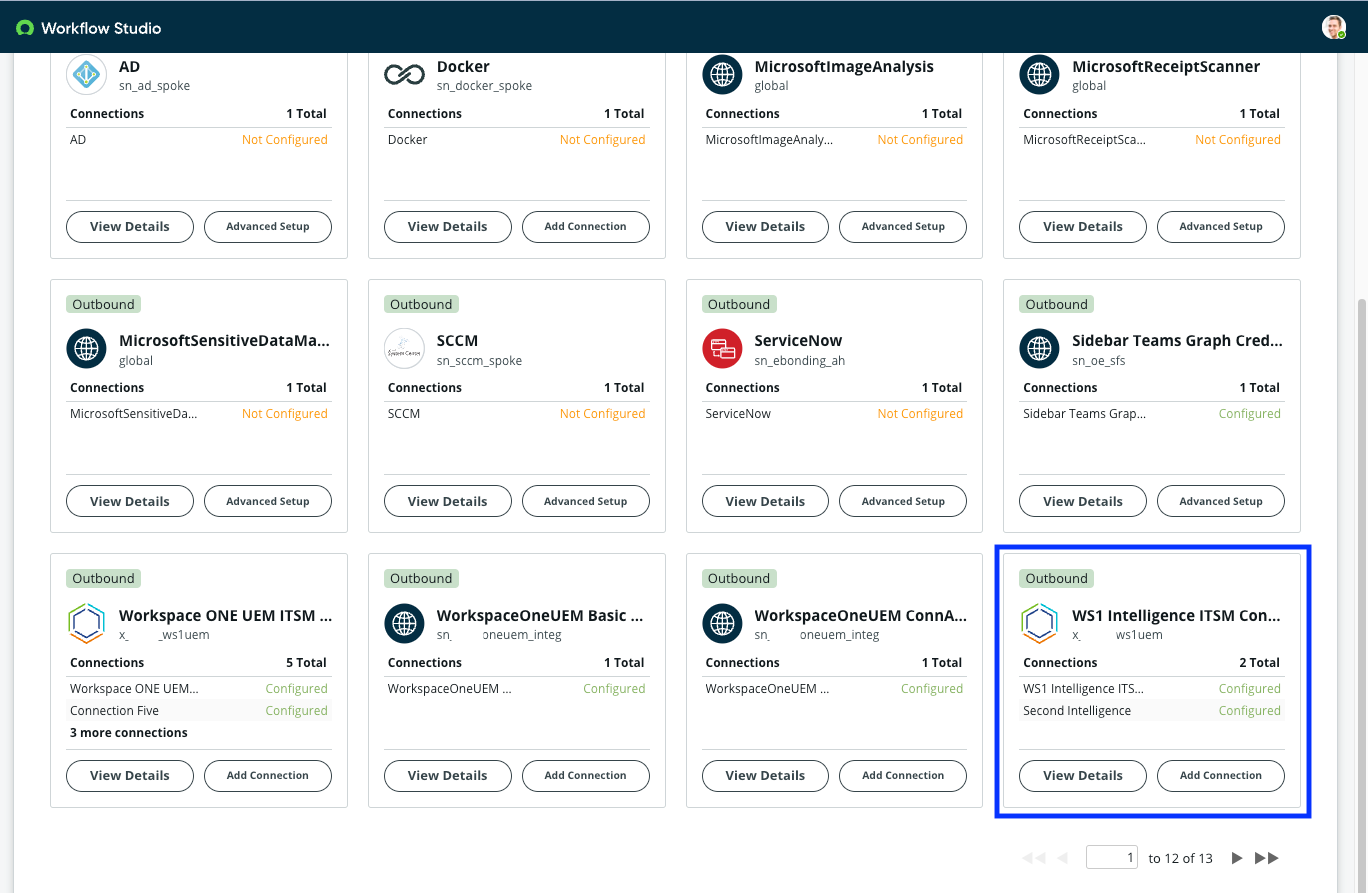Expand '3 more connections' in Workspace ONE UEM
1368x893 pixels.
(129, 733)
